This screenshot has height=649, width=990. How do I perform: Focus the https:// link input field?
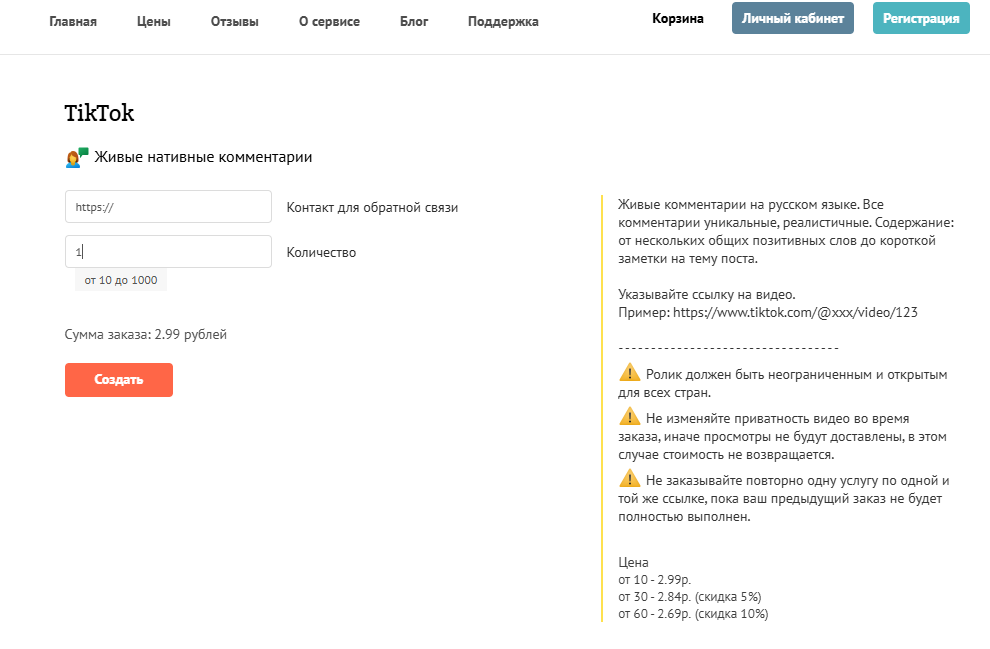[x=168, y=206]
